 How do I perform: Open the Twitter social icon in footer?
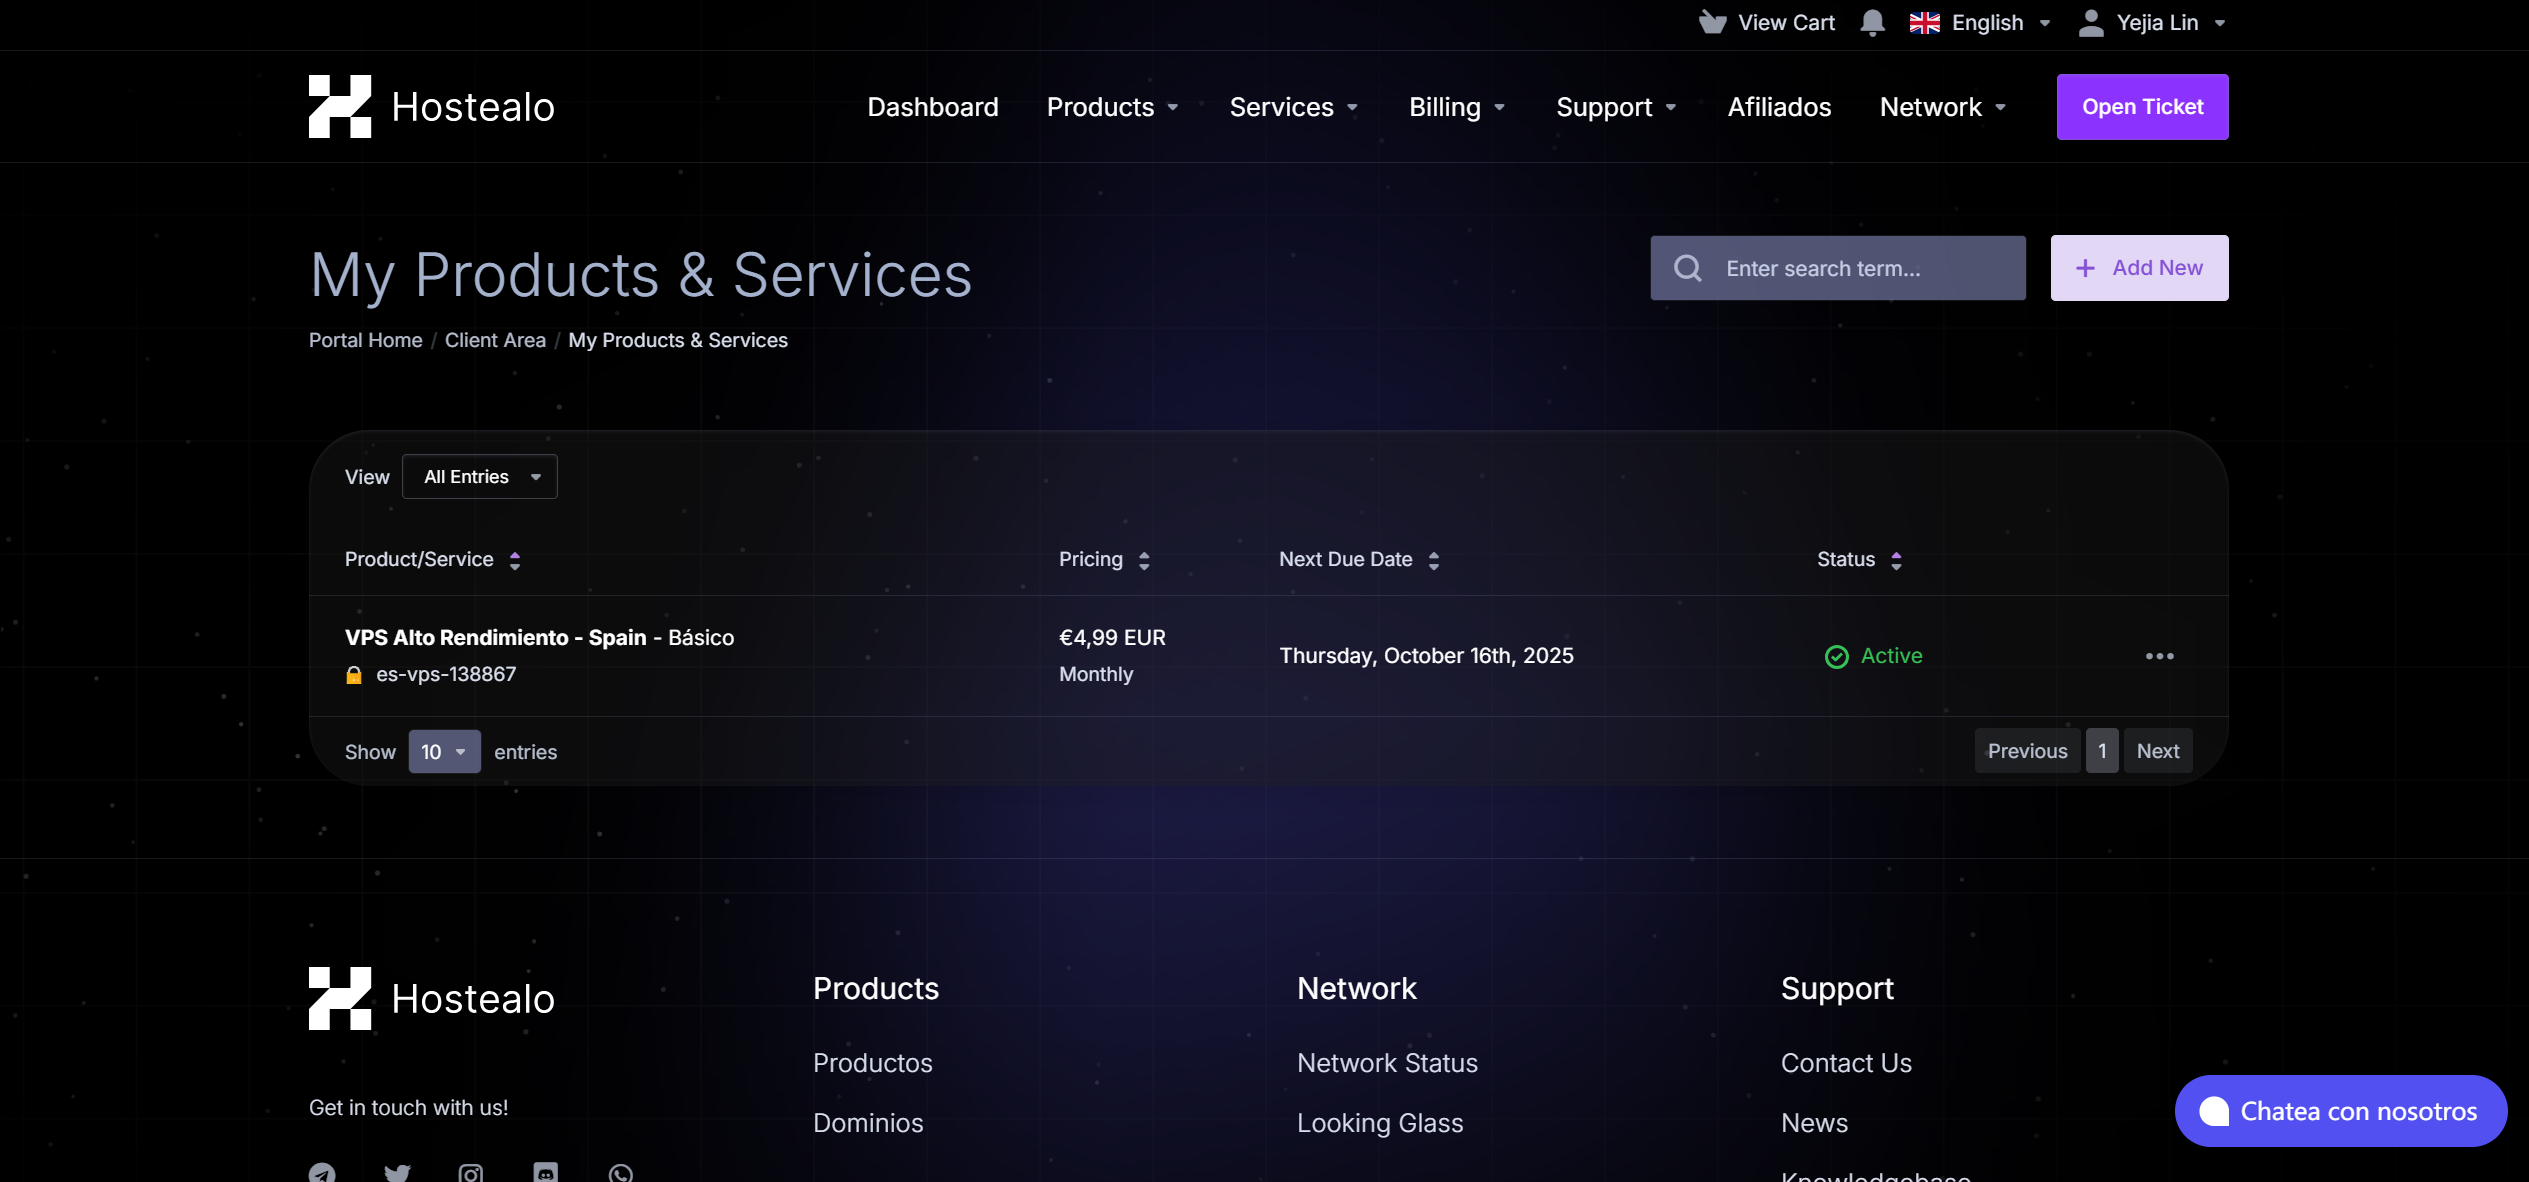coord(397,1173)
